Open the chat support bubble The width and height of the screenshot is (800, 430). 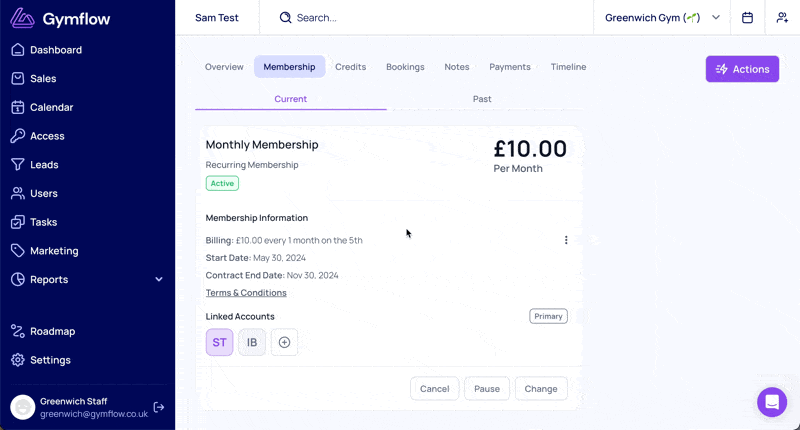[x=772, y=402]
